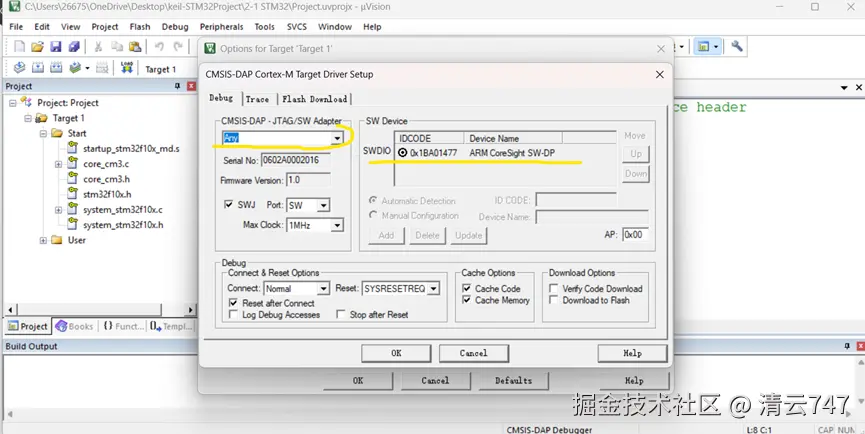Click the Save All icon in toolbar
Screen dimensions: 865x434
74,47
